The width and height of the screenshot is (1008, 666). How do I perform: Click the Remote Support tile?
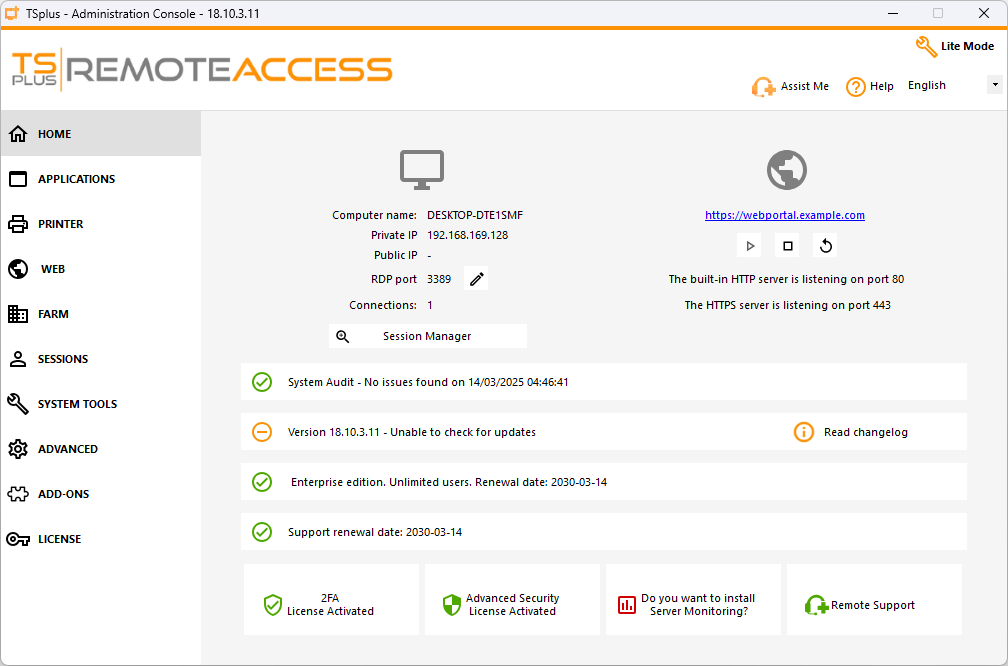tap(874, 599)
